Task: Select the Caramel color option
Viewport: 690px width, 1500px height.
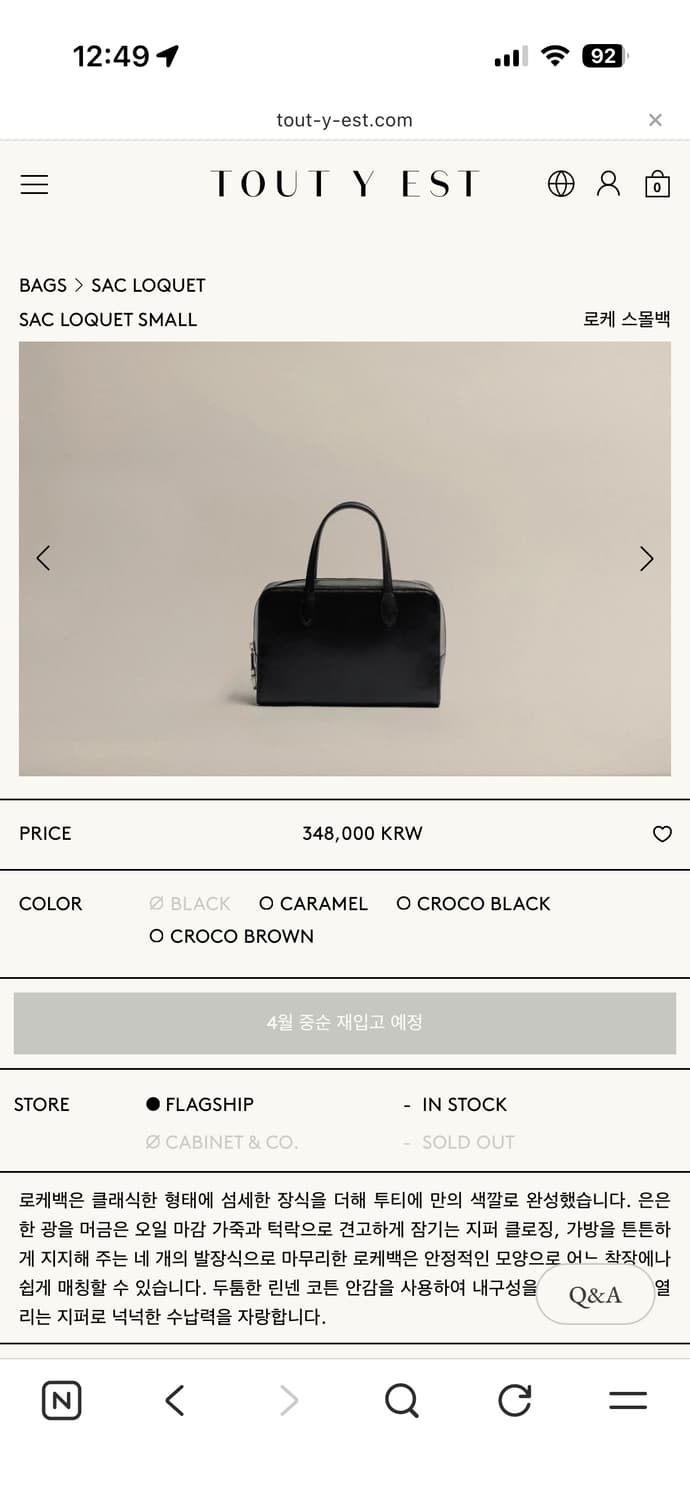Action: click(313, 904)
